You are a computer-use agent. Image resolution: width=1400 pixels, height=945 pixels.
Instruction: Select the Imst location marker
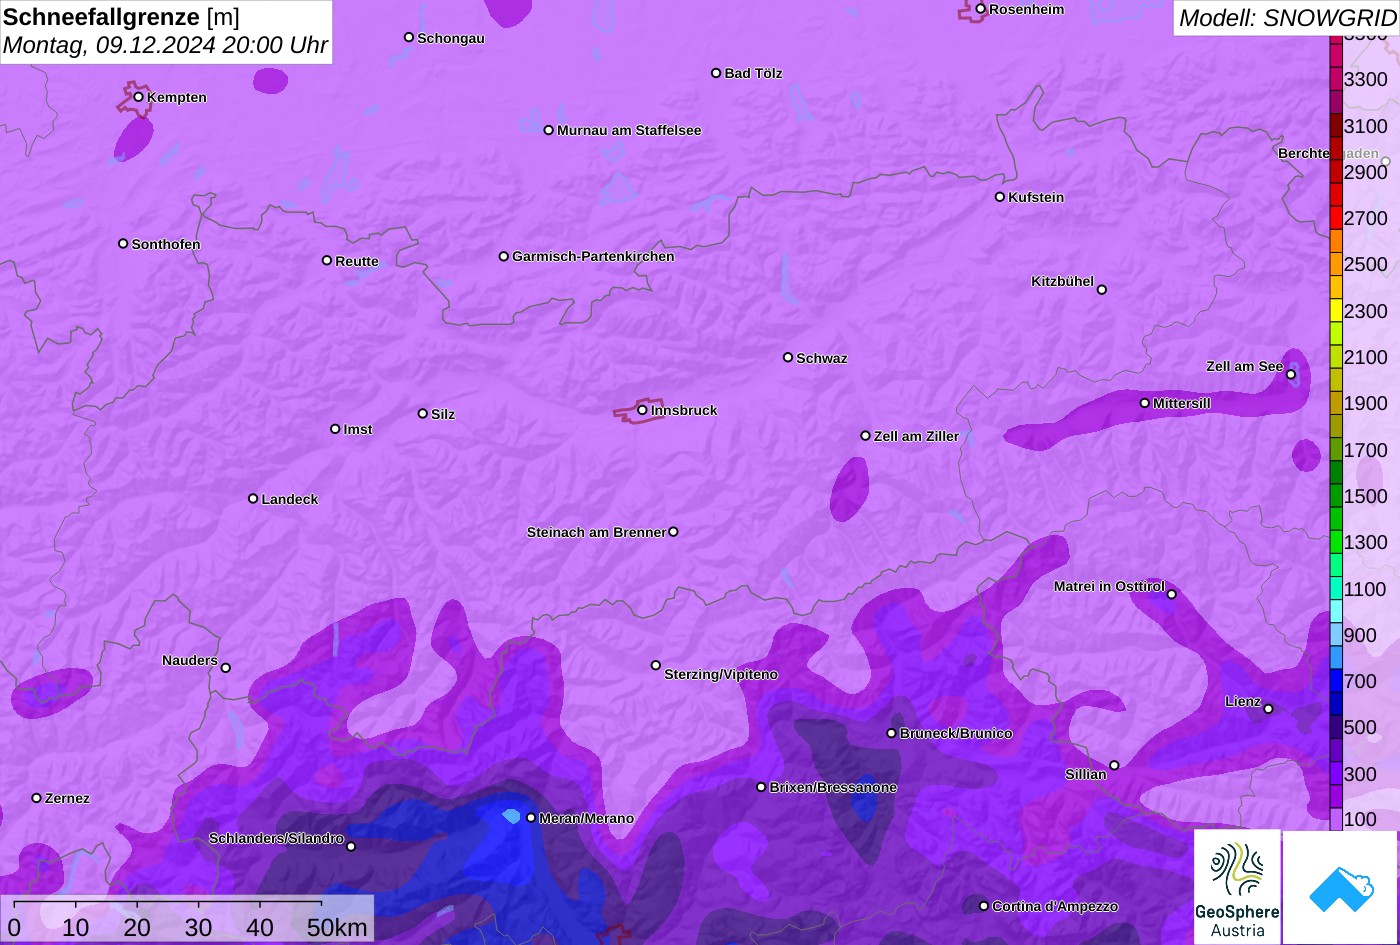tap(335, 429)
